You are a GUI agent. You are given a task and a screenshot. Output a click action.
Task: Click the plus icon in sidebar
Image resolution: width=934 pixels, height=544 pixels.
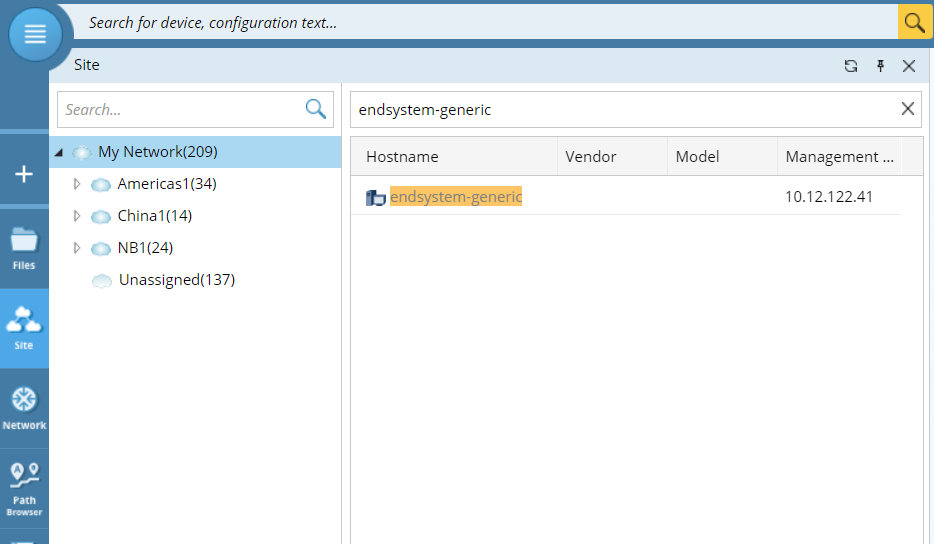(x=24, y=174)
